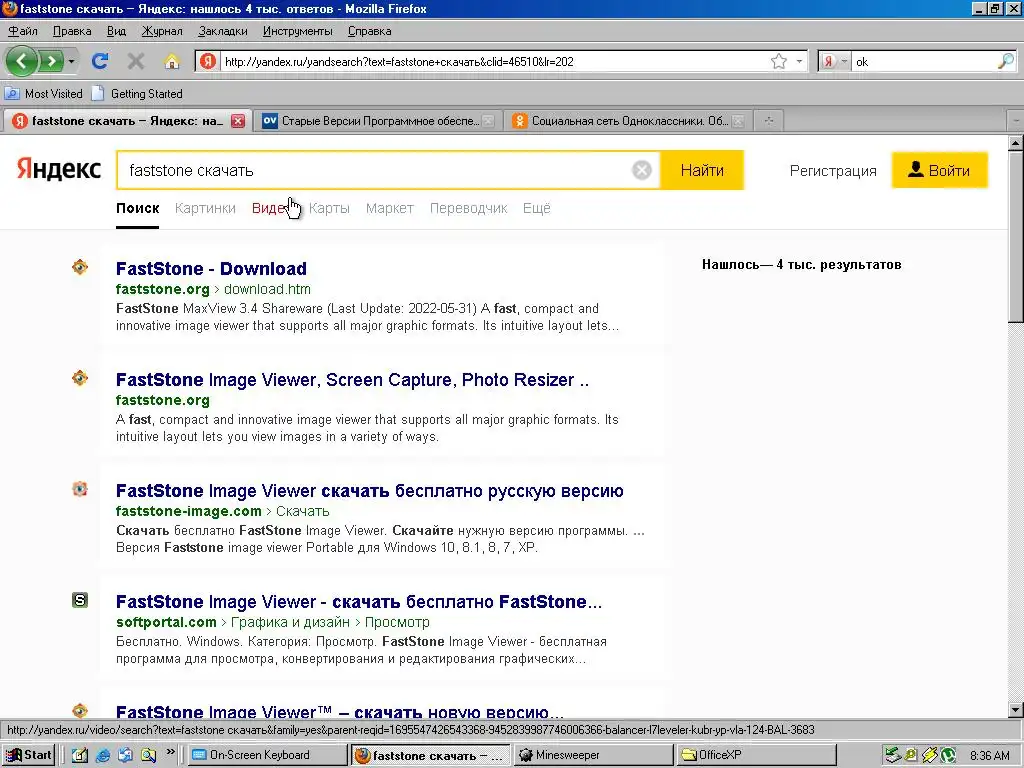Close the Старые Версии tab
This screenshot has height=768, width=1024.
[487, 121]
